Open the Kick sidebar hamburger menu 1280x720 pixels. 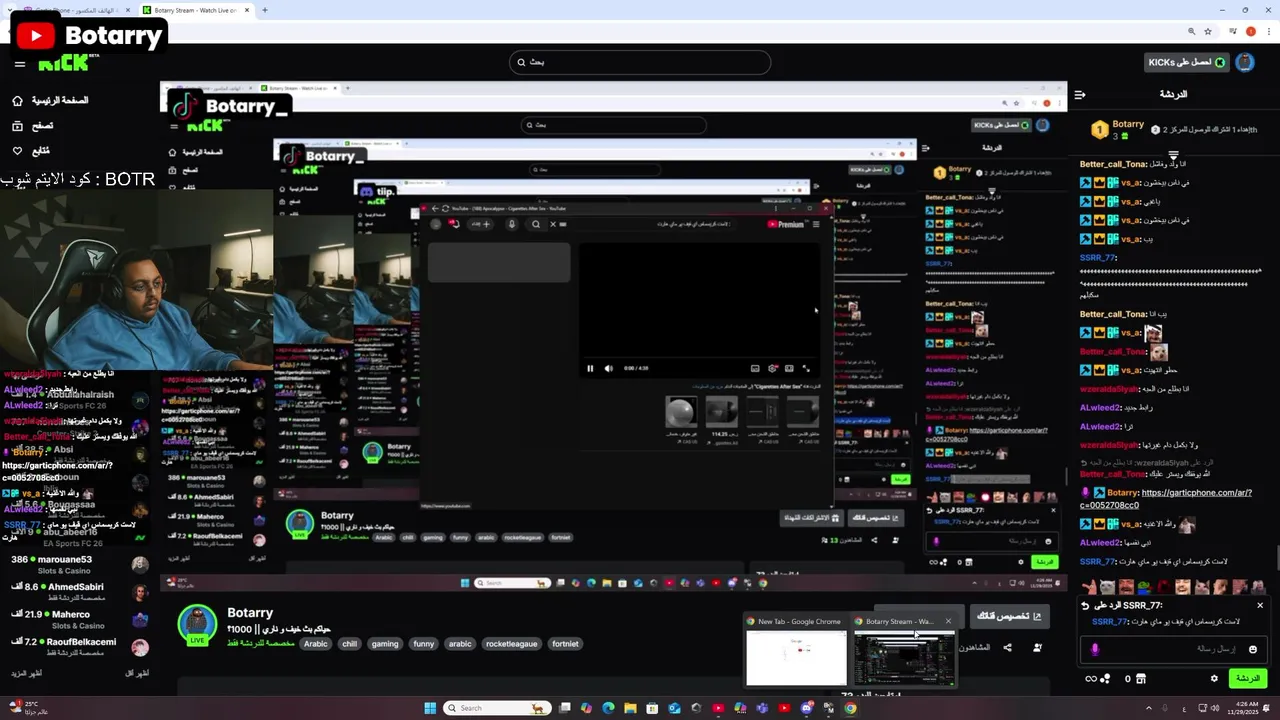(20, 64)
